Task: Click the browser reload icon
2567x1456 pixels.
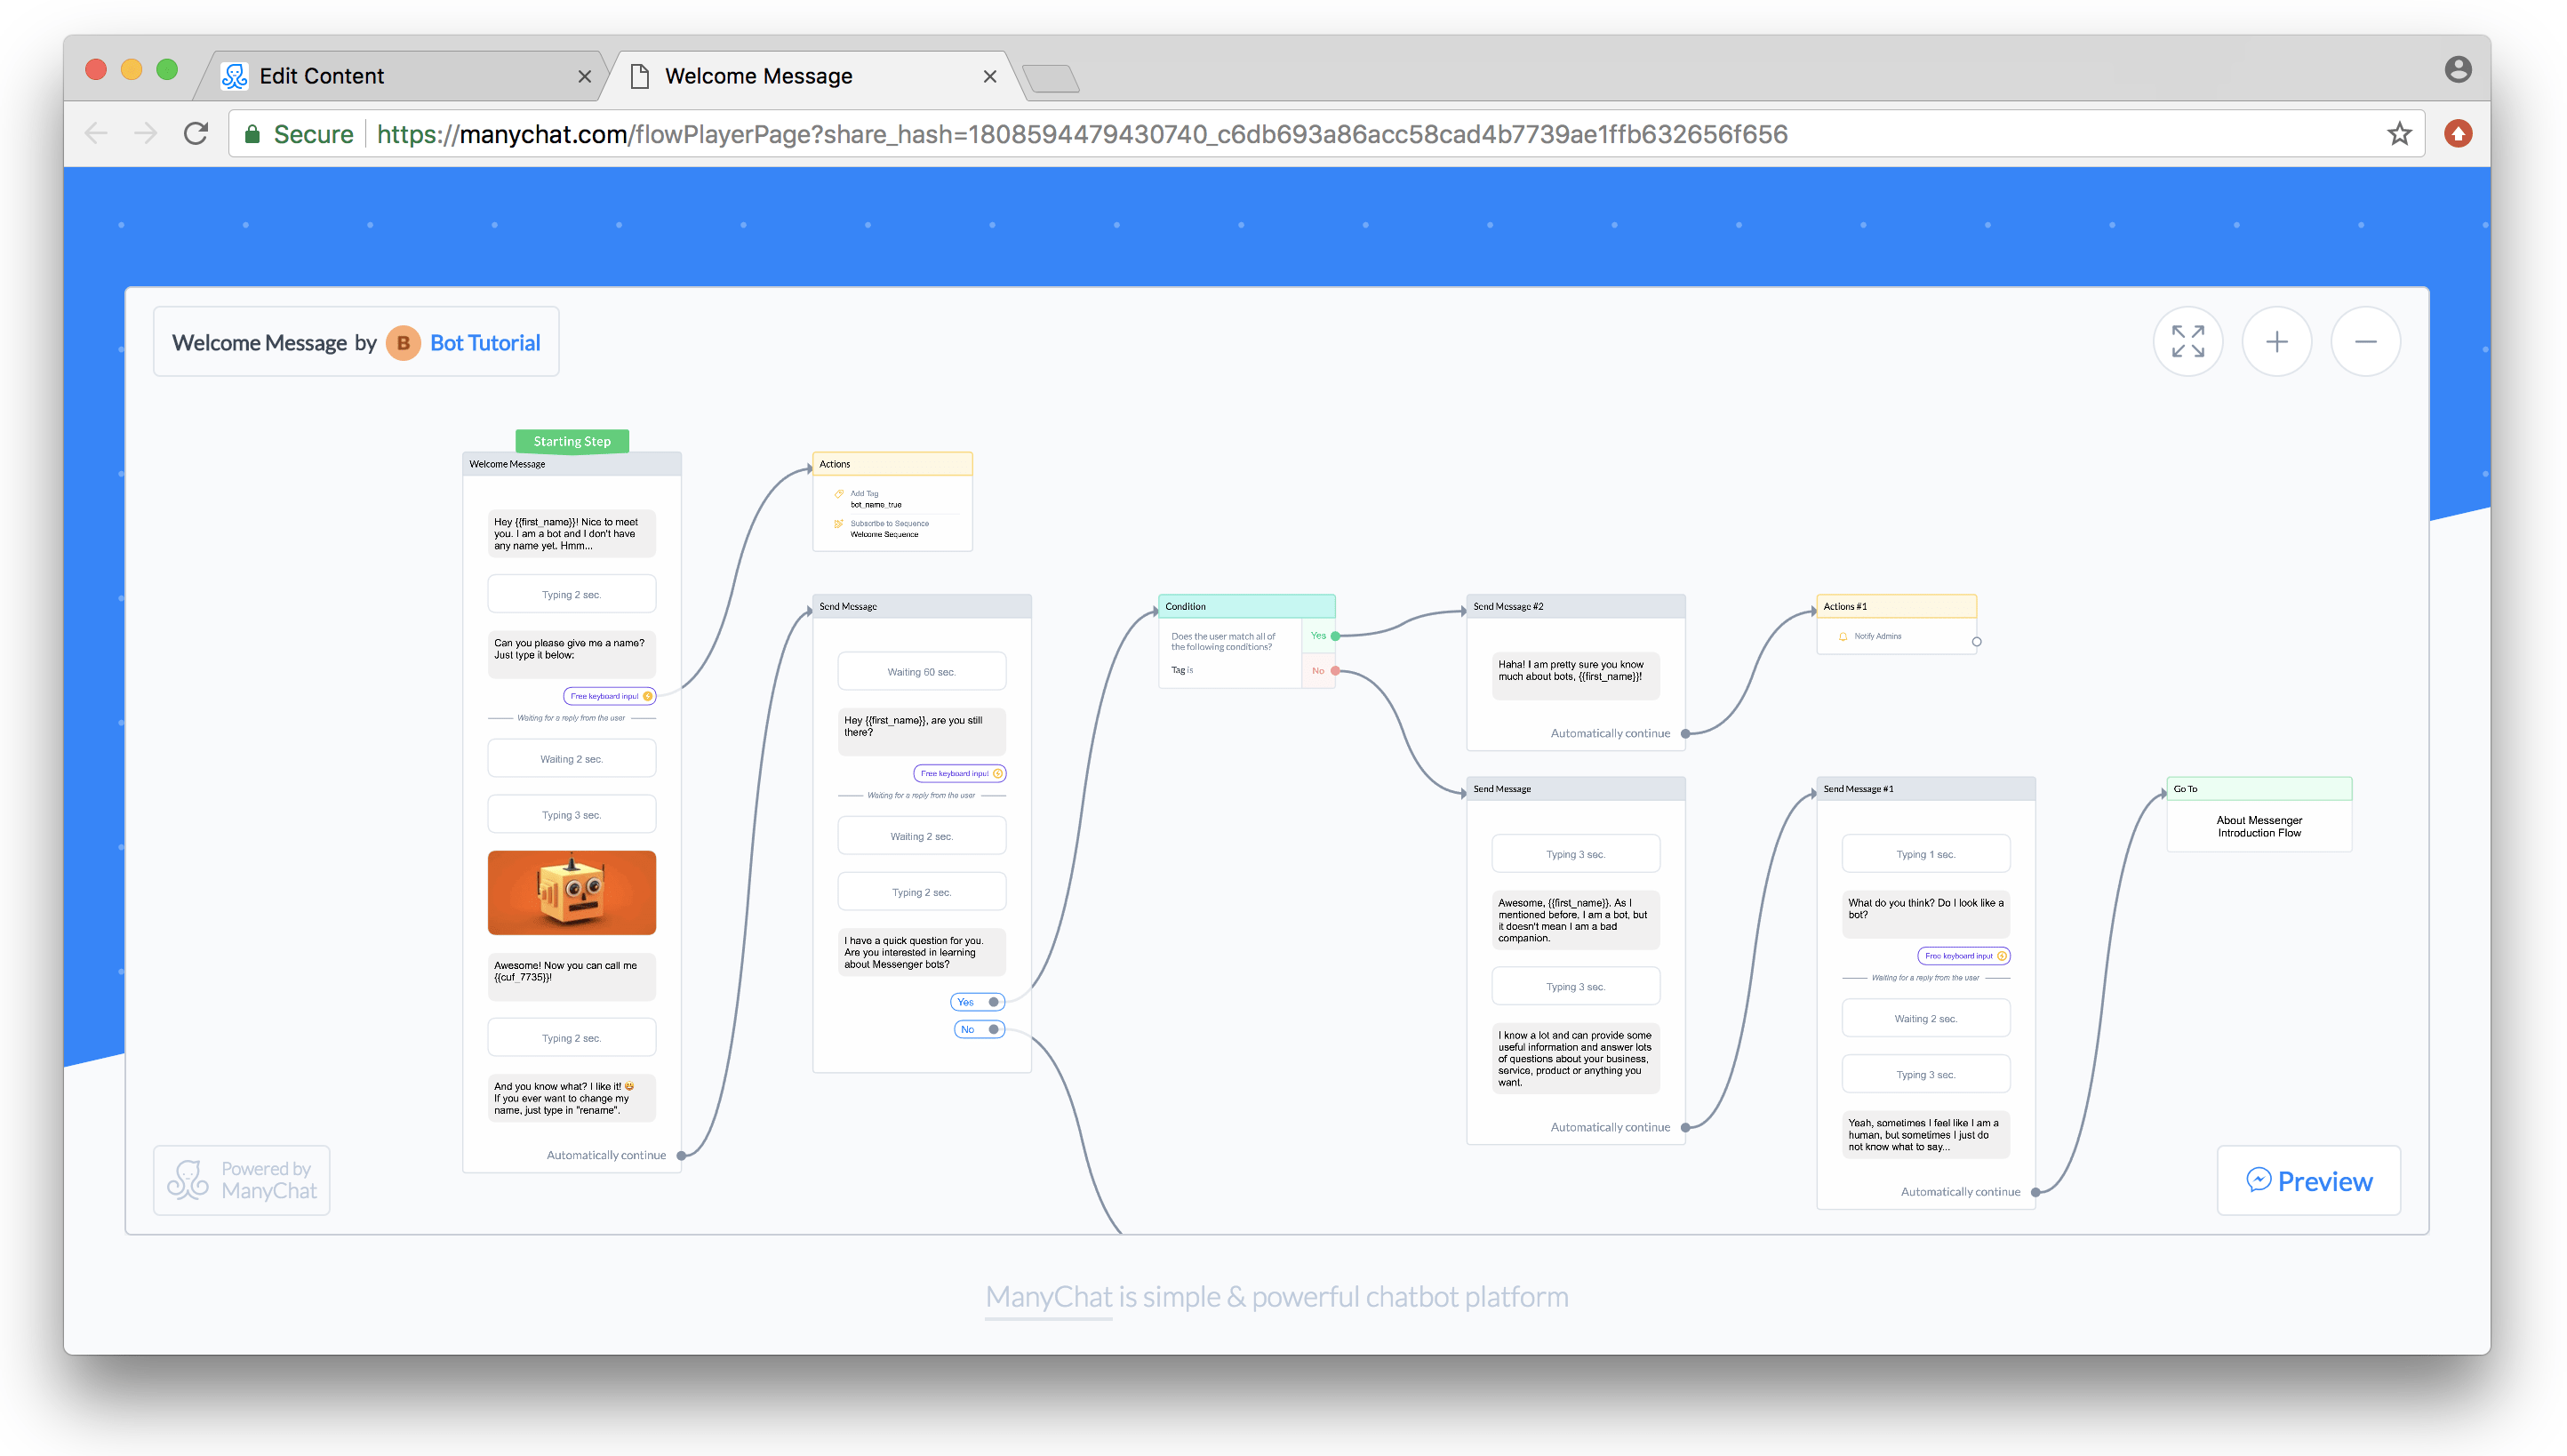Action: 196,133
